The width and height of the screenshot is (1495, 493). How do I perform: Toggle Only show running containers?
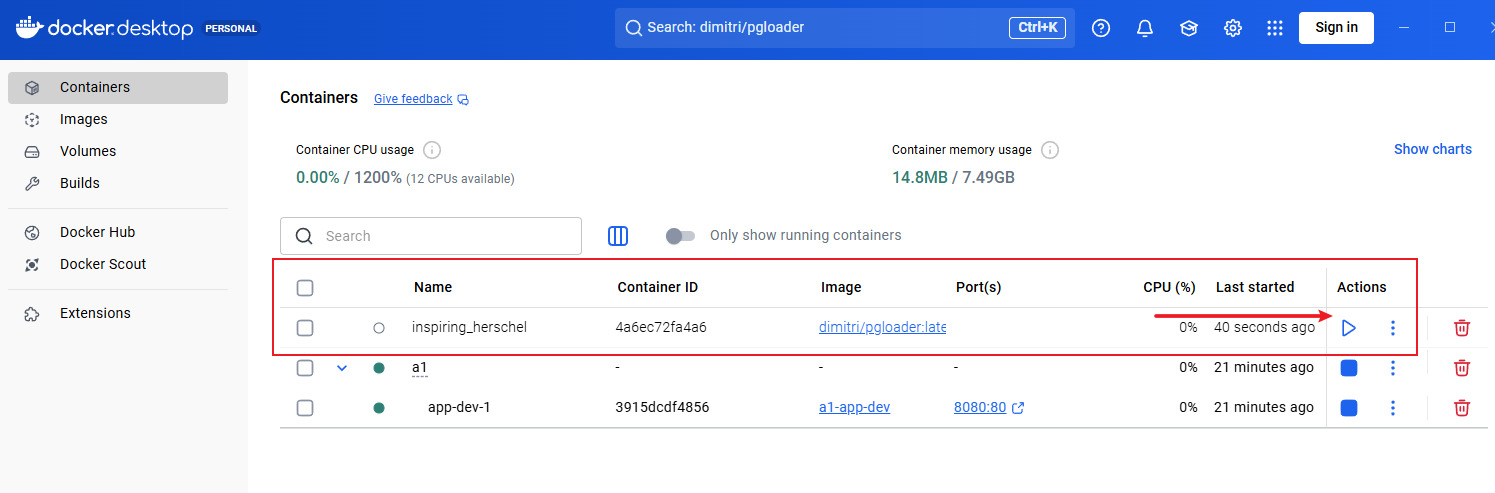[x=680, y=236]
